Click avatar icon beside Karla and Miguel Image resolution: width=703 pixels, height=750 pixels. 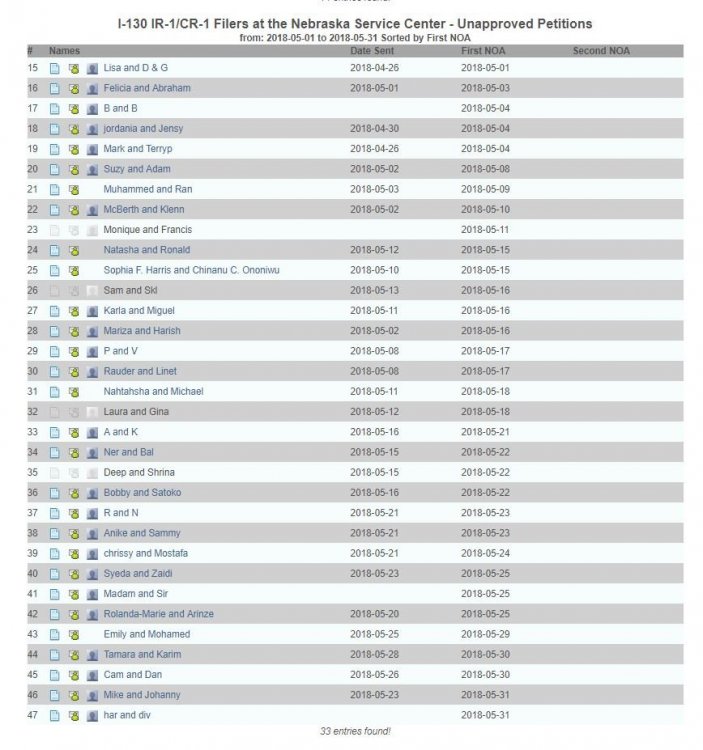click(x=92, y=311)
